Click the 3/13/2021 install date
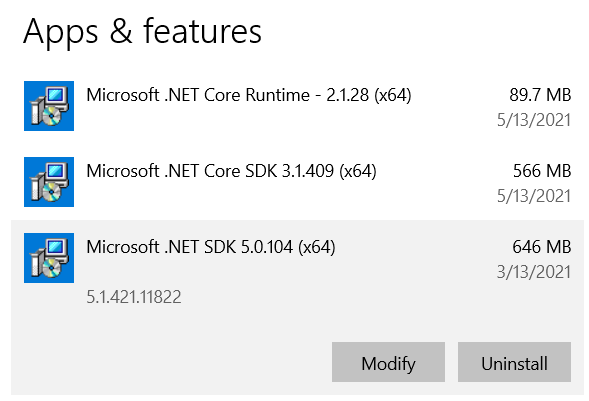The height and width of the screenshot is (401, 589). pyautogui.click(x=534, y=272)
